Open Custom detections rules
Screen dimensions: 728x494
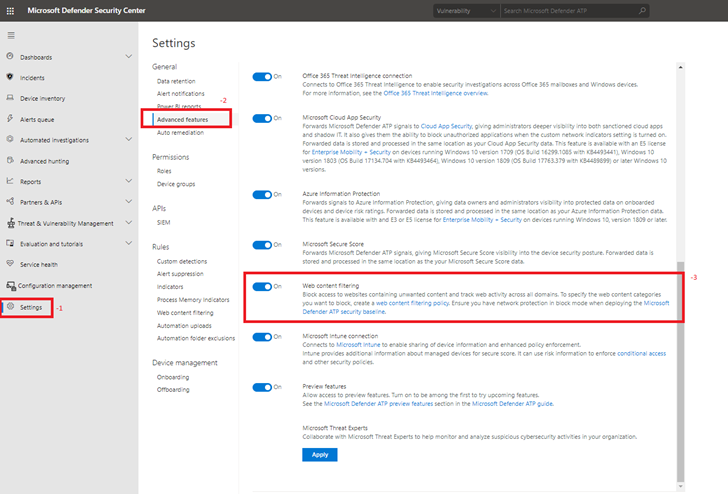[182, 261]
